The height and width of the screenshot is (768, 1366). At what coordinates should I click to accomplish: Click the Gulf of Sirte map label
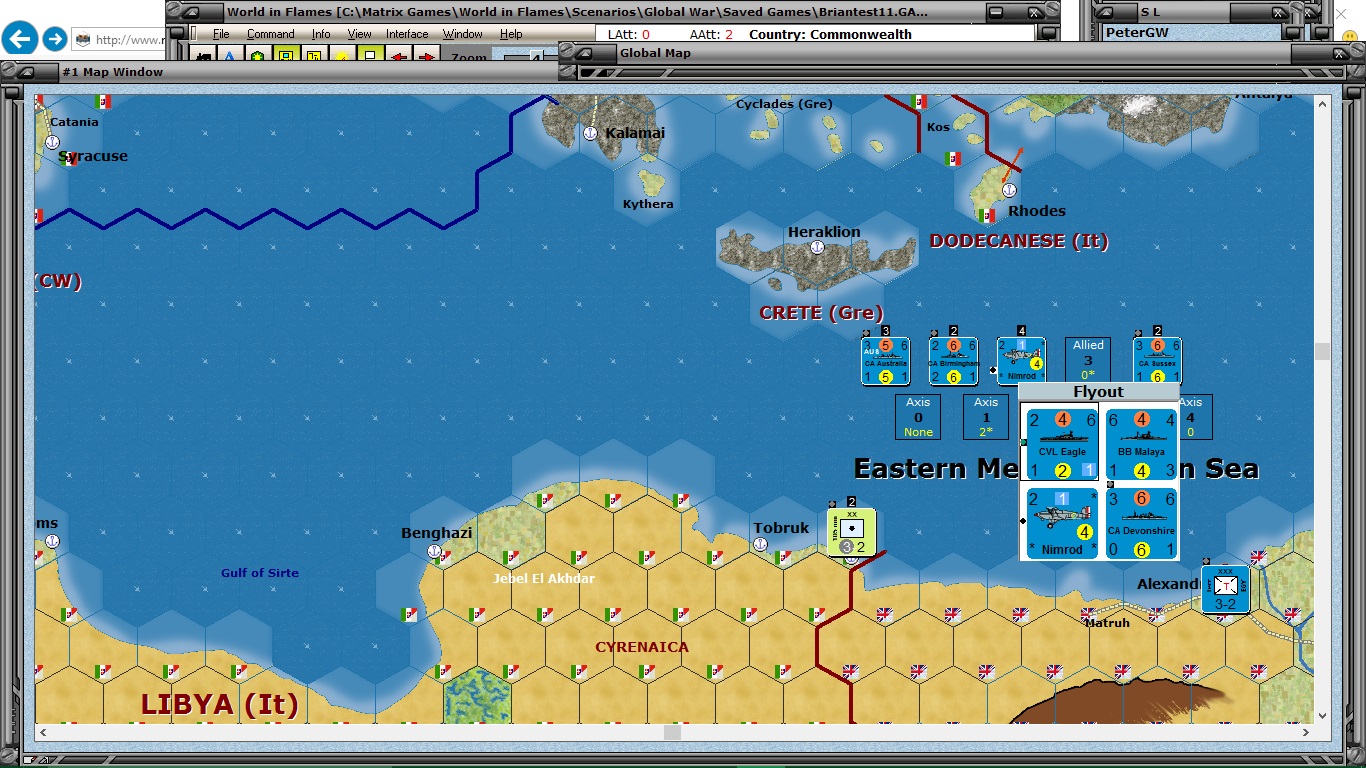(x=260, y=573)
